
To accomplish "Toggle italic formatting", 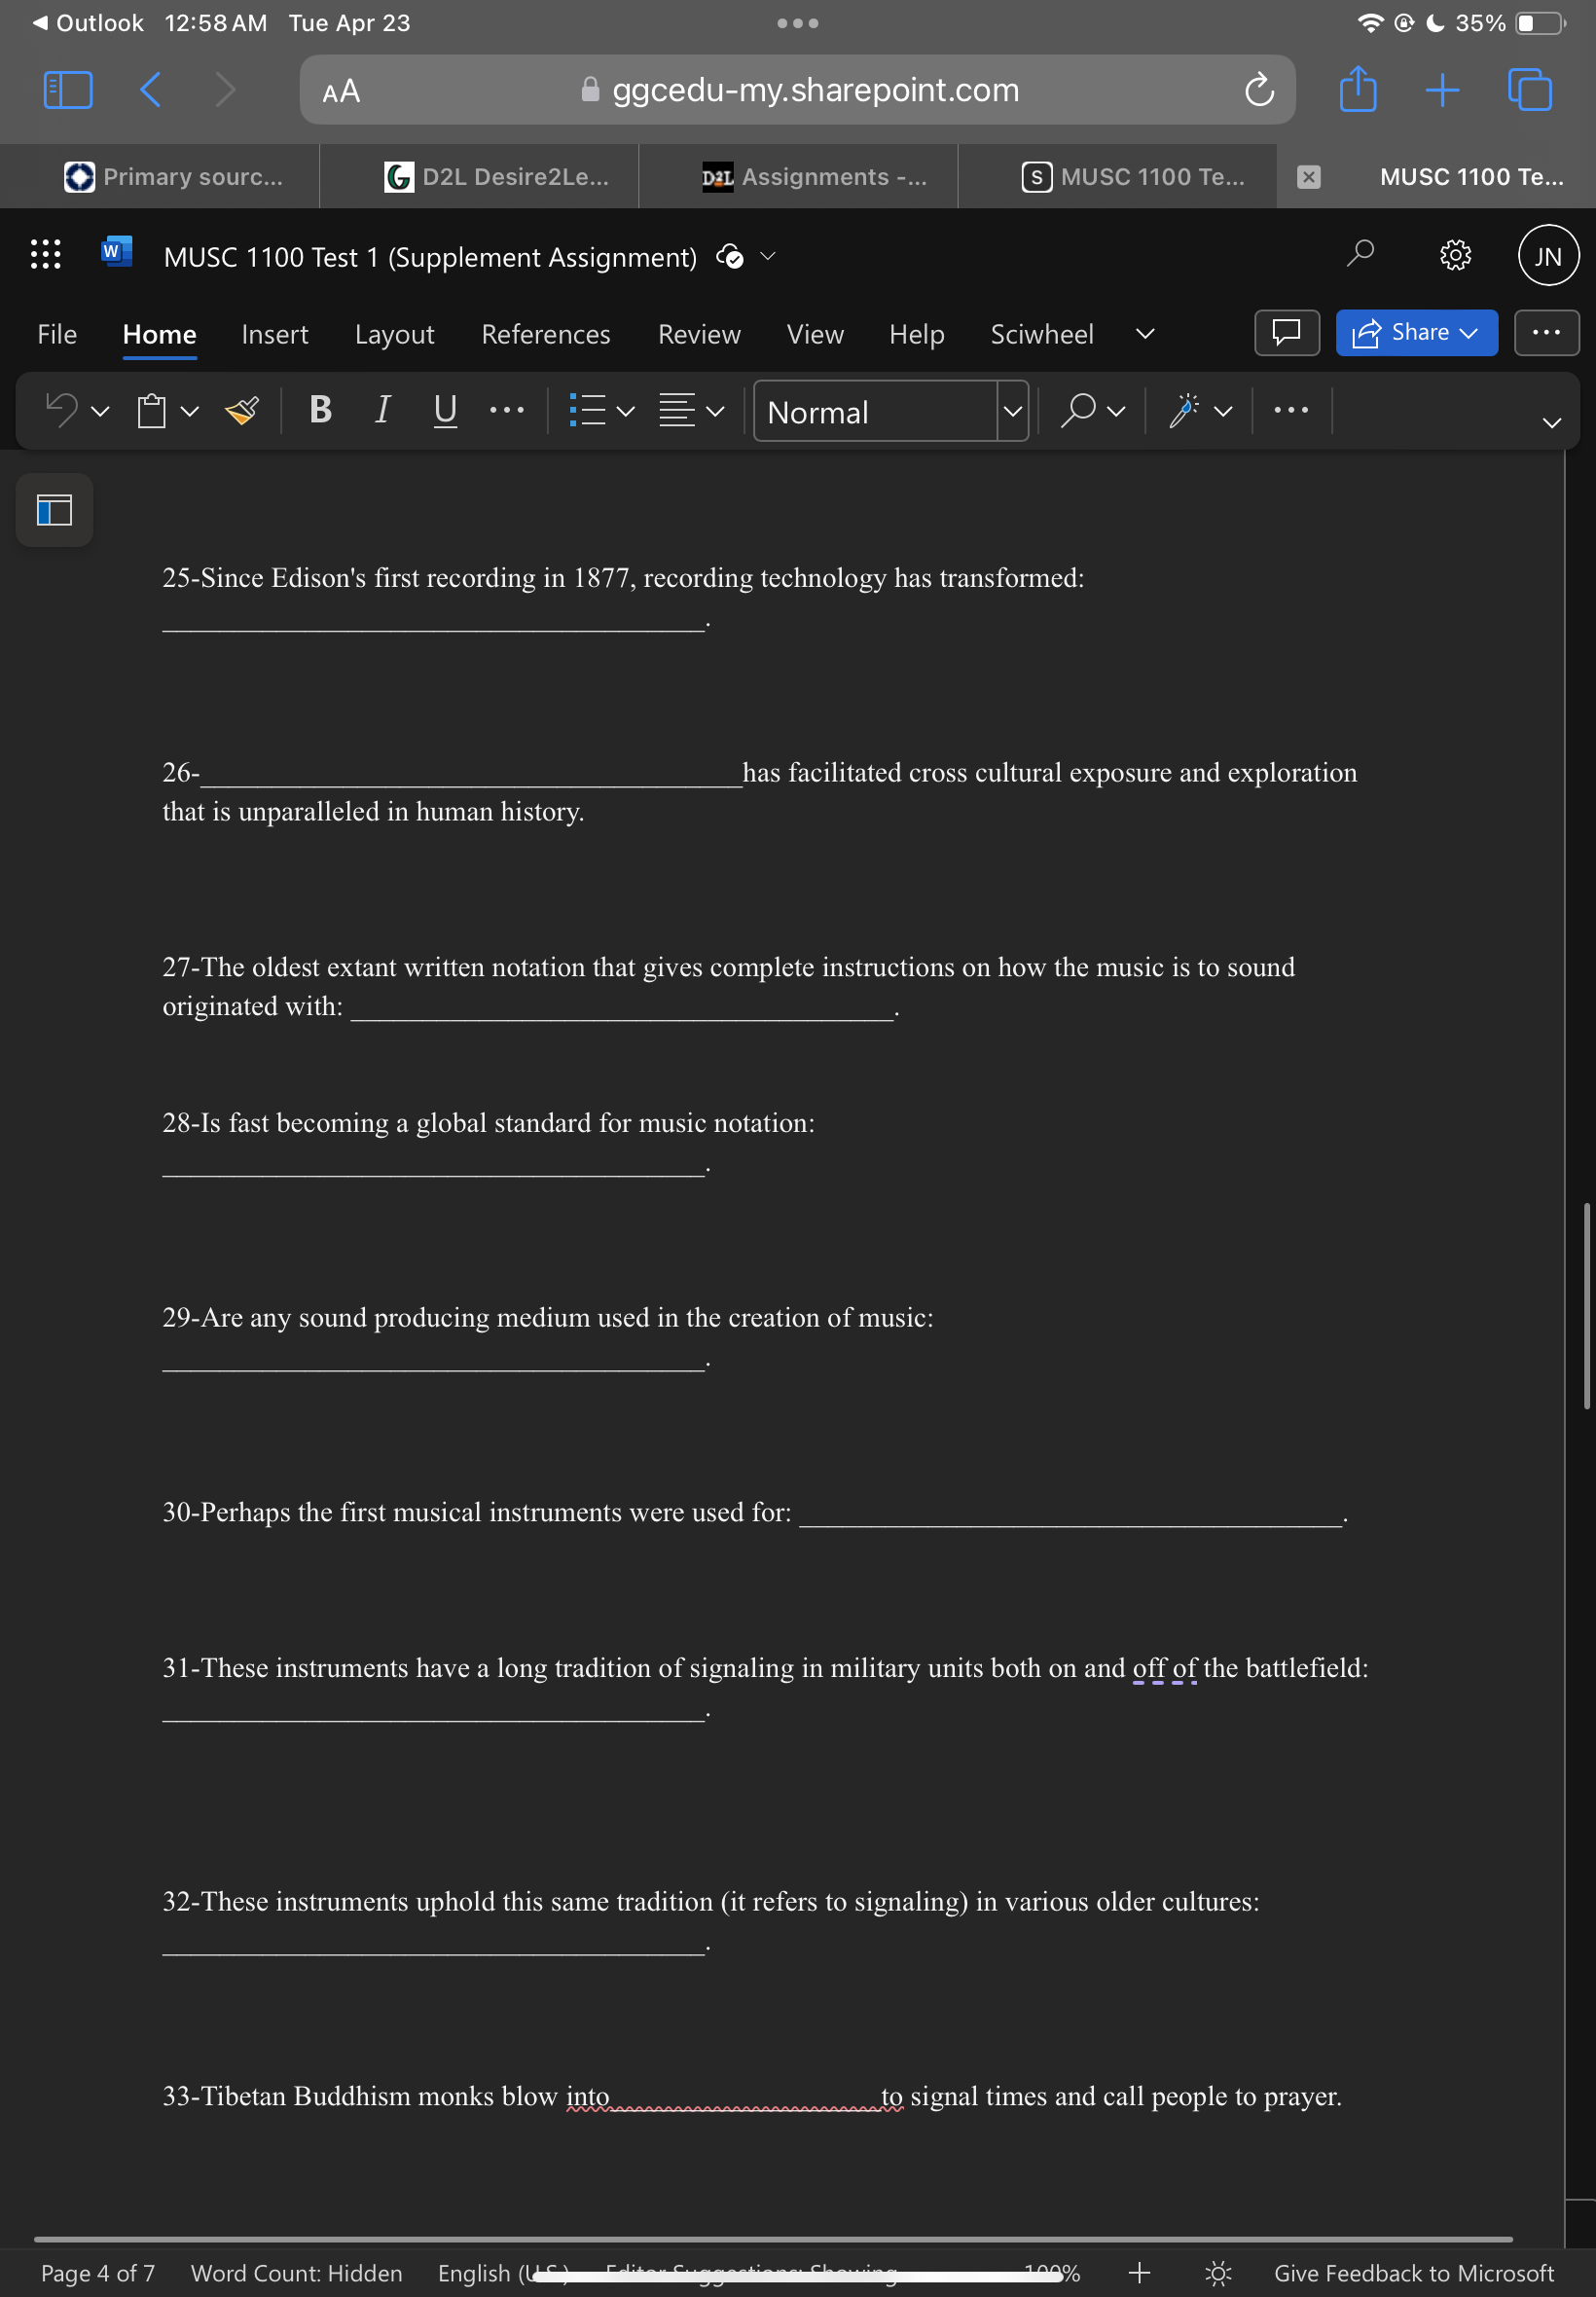I will coord(382,410).
